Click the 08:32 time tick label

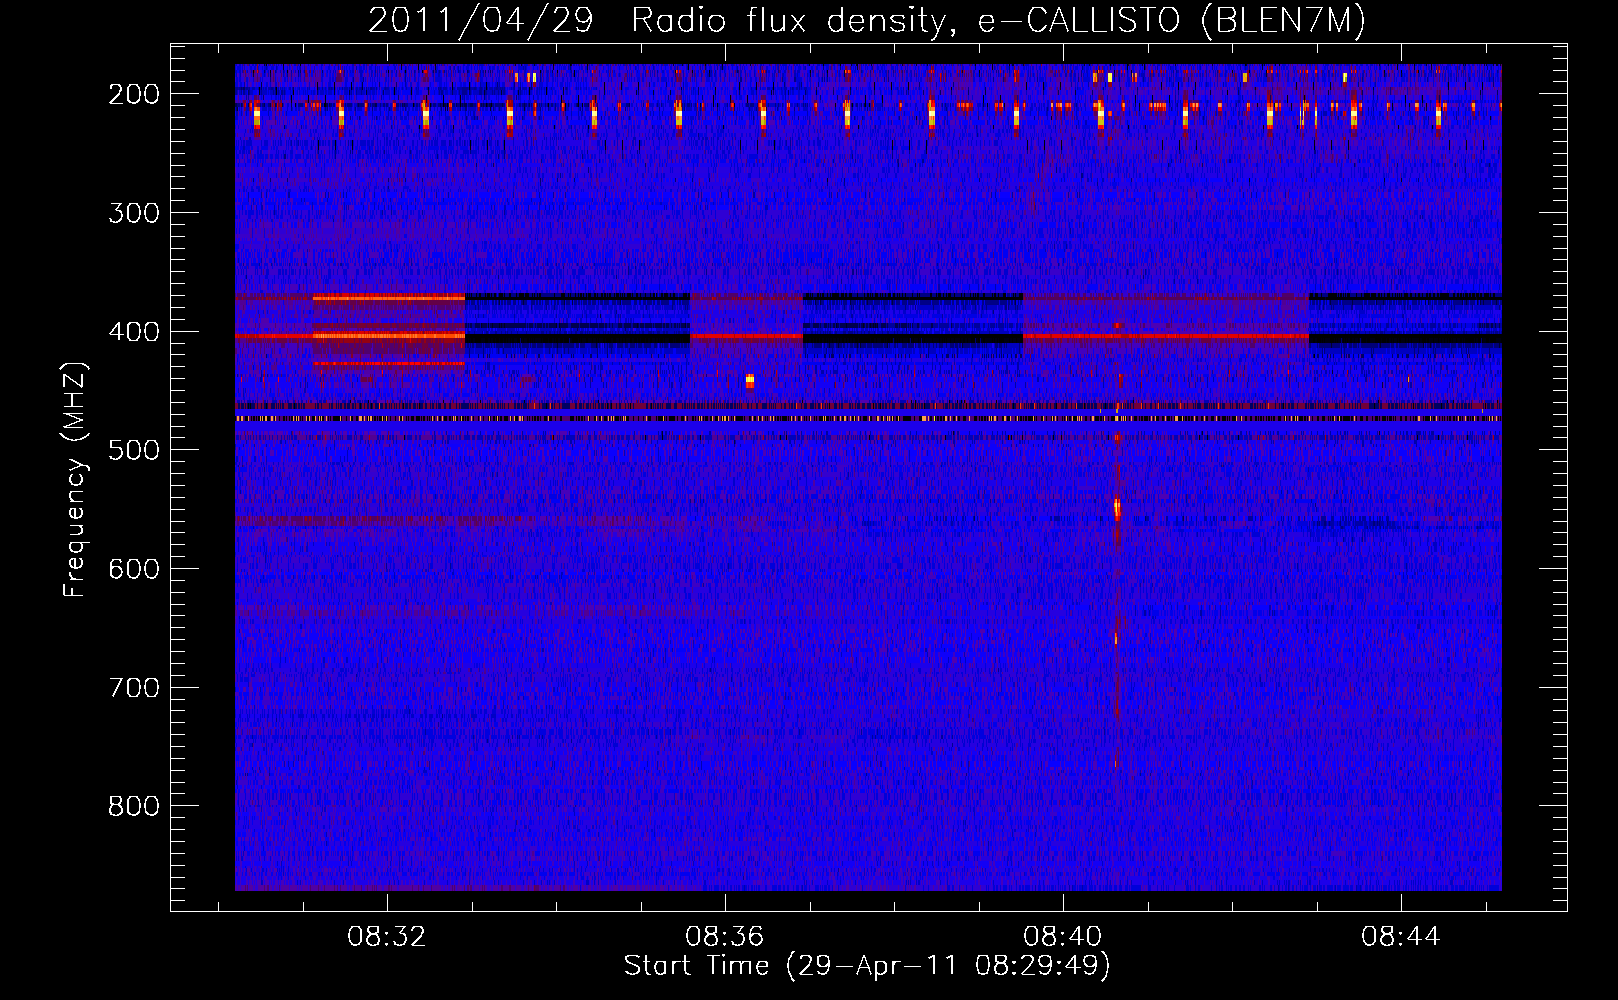[x=386, y=936]
